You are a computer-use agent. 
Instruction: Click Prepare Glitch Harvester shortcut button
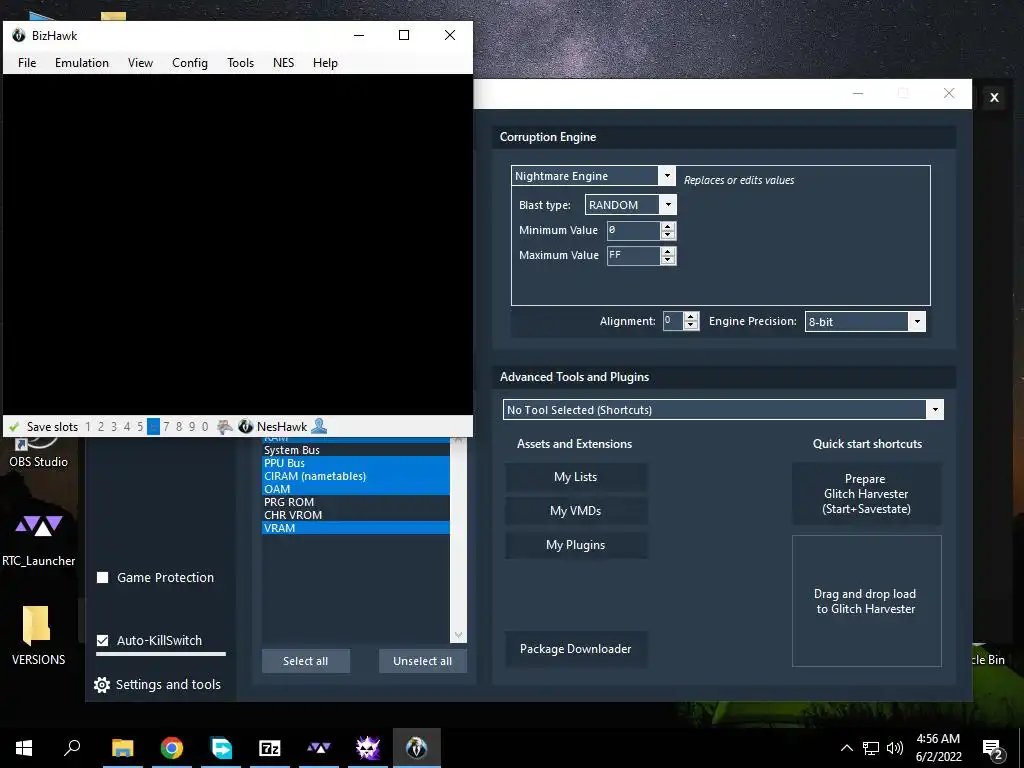[x=866, y=494]
